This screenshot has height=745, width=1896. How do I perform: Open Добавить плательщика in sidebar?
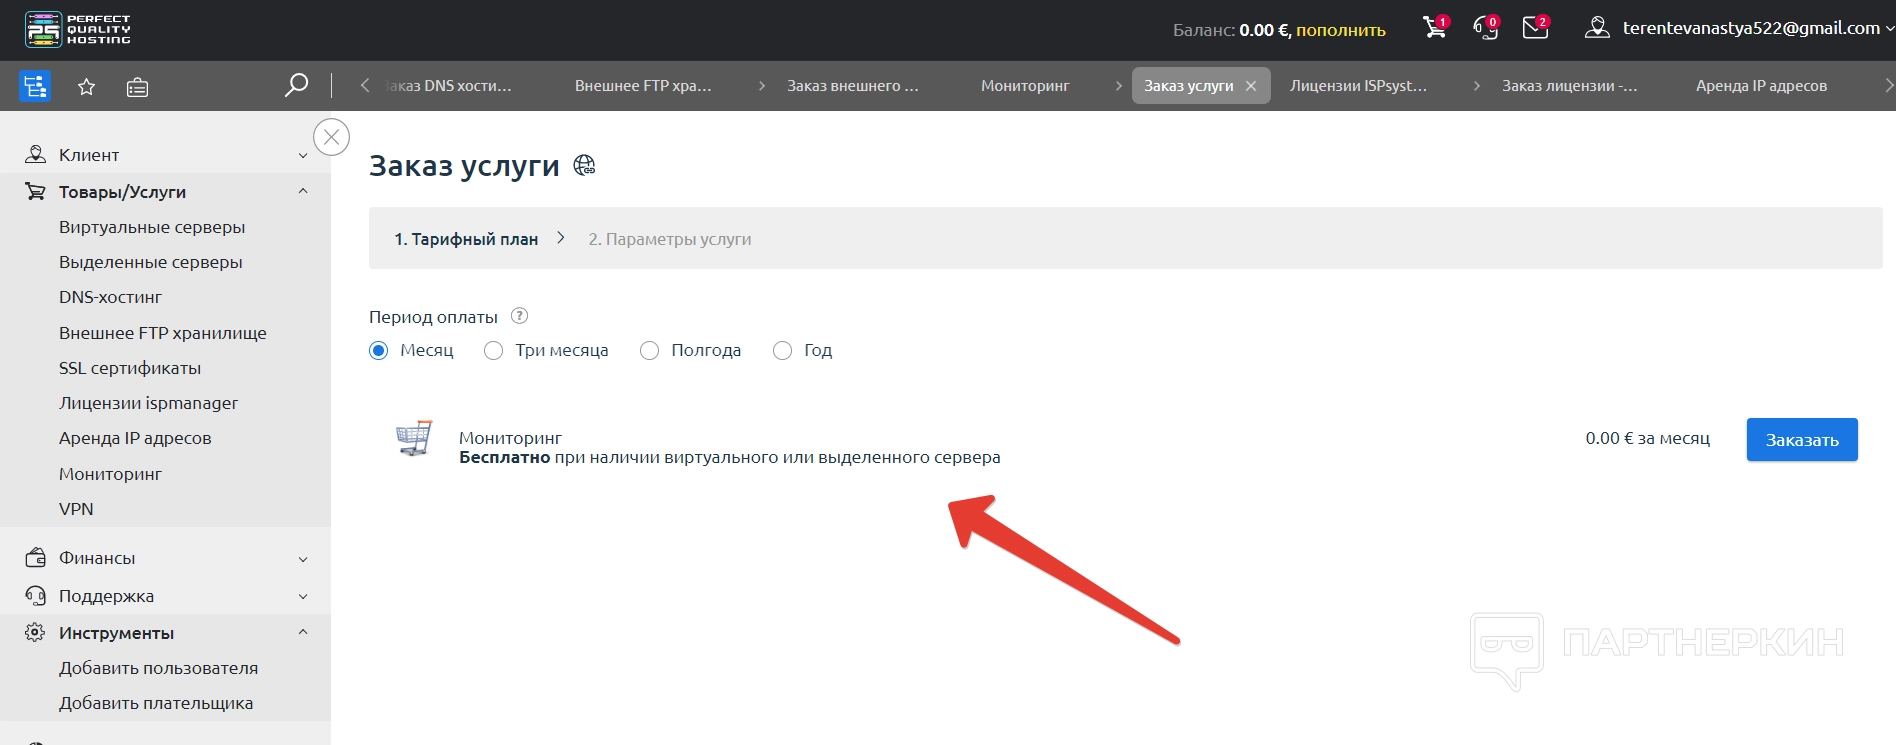(156, 703)
